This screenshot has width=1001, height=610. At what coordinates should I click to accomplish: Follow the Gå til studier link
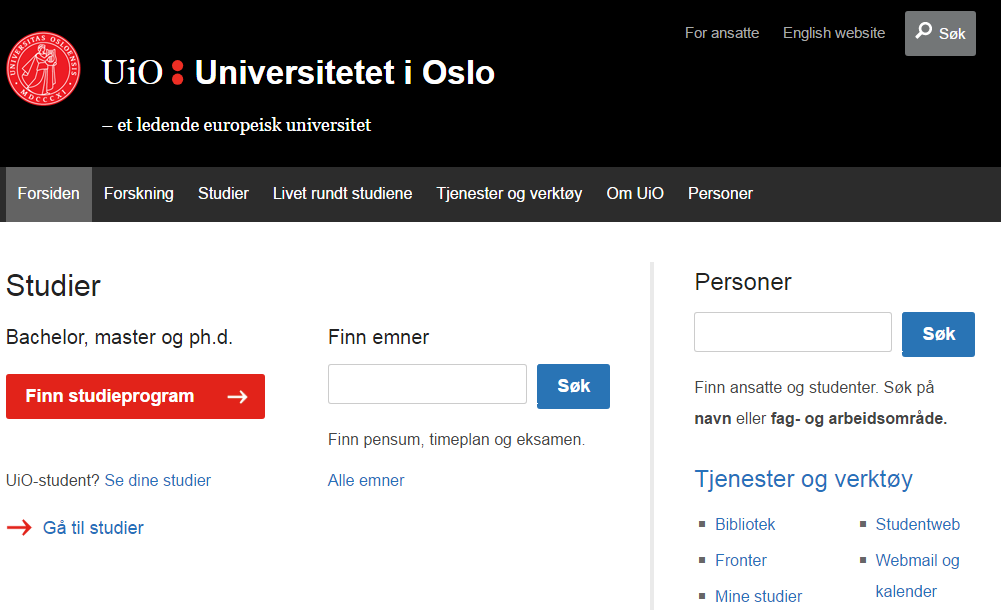coord(93,528)
